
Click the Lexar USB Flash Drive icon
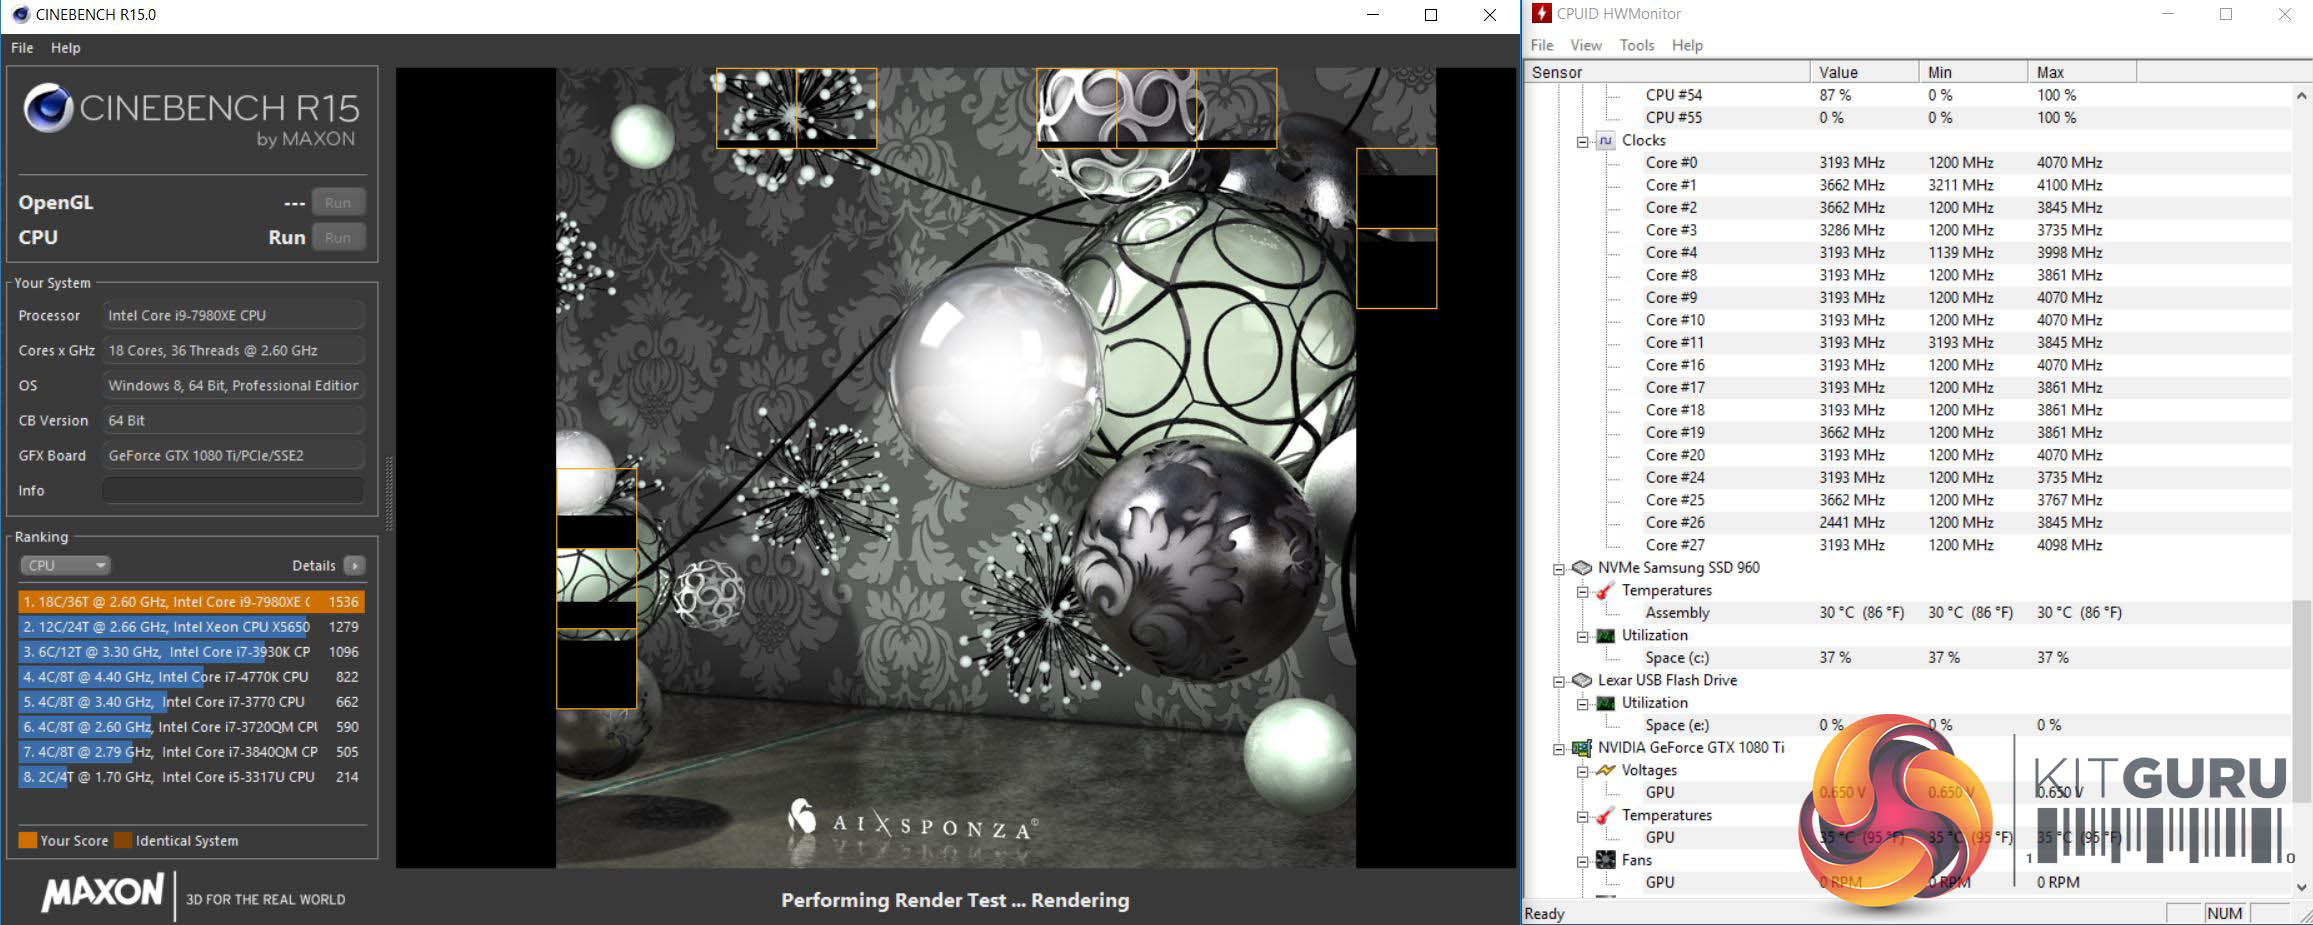1581,681
